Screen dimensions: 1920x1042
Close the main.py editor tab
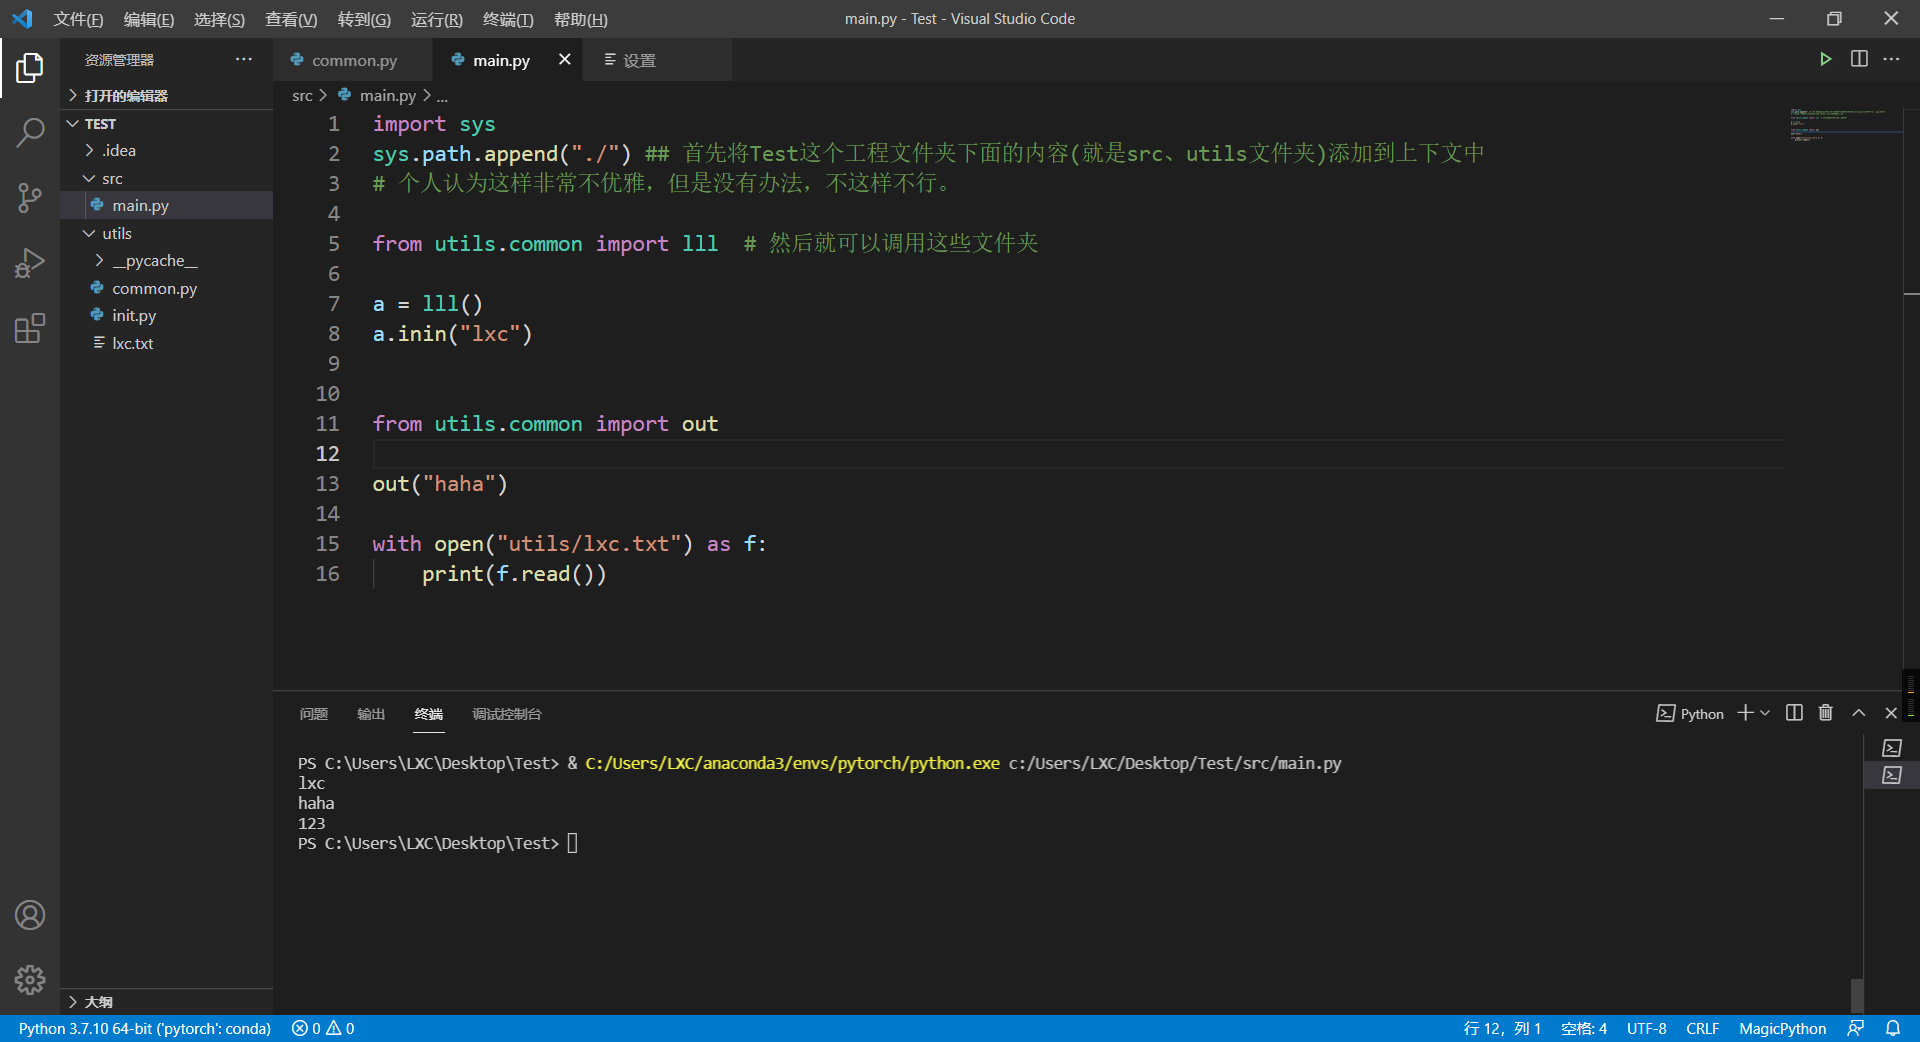click(565, 59)
